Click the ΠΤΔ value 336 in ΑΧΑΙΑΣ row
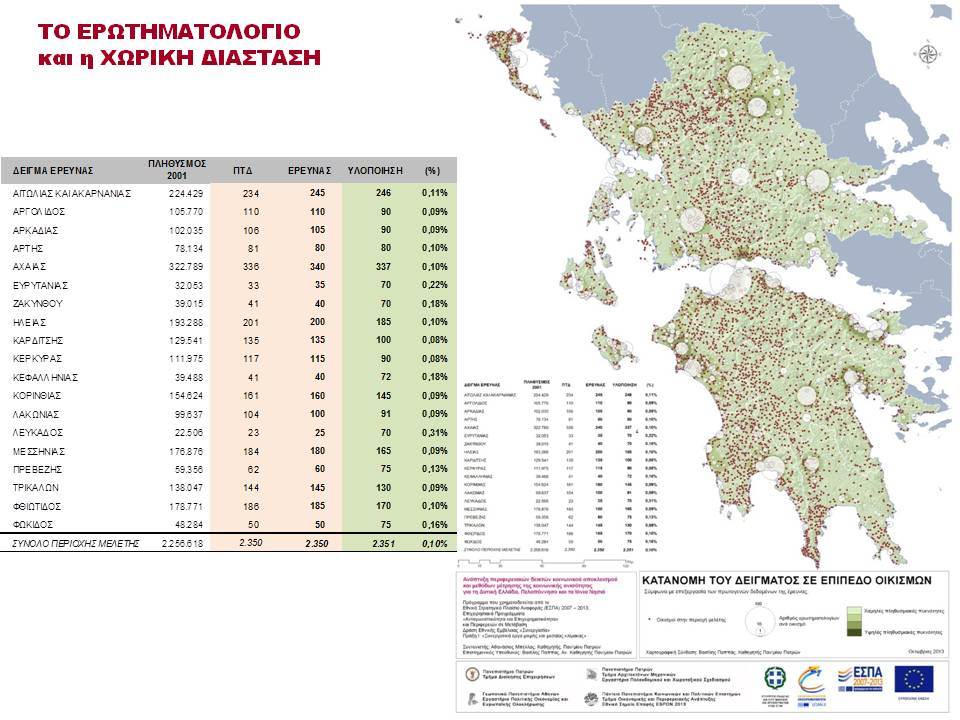Image resolution: width=960 pixels, height=720 pixels. [x=251, y=267]
